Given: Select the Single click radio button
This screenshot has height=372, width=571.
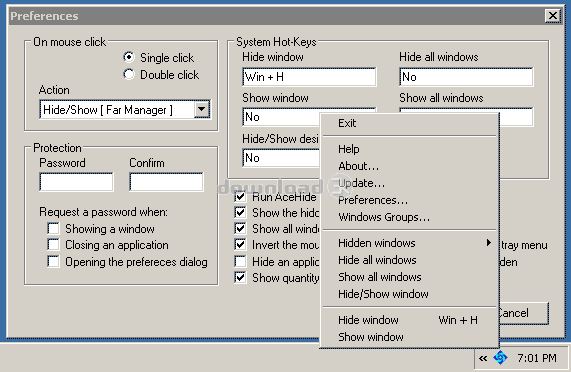Looking at the screenshot, I should (129, 57).
